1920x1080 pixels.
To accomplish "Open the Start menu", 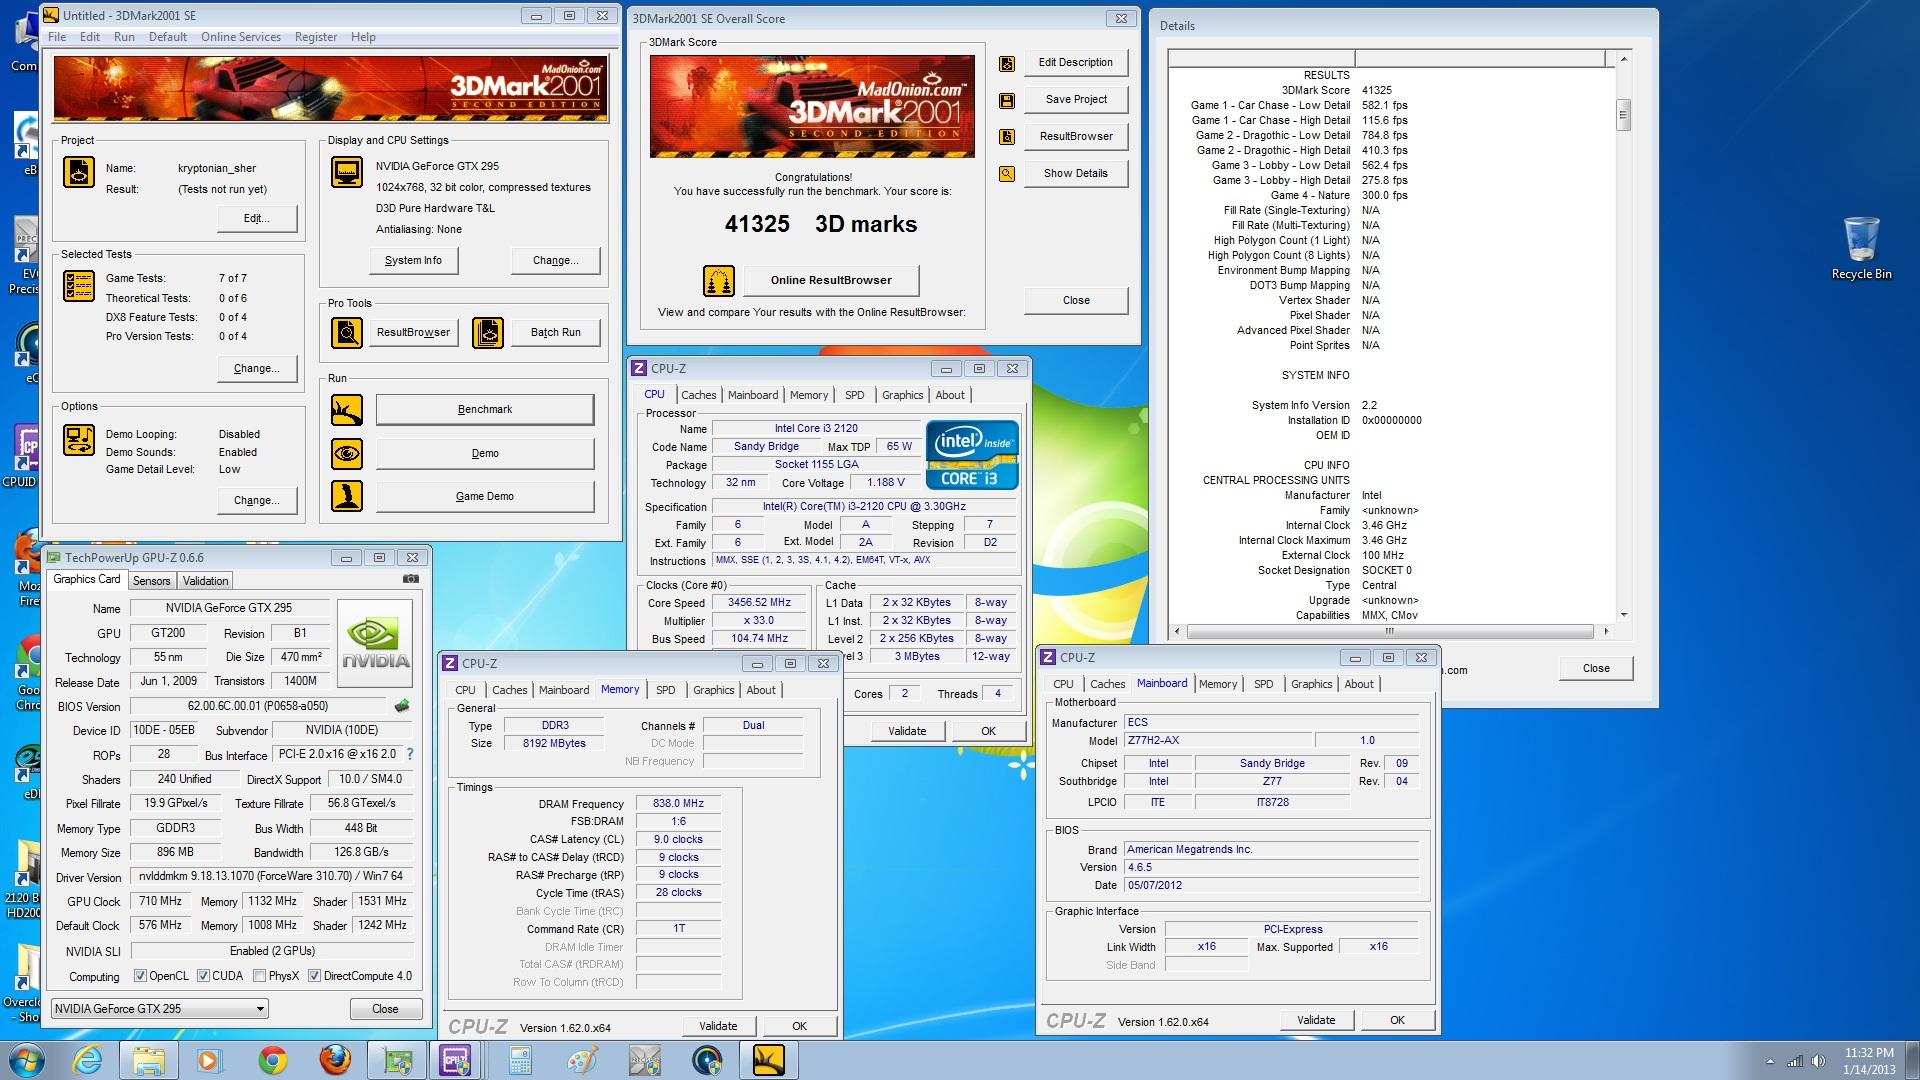I will [26, 1060].
